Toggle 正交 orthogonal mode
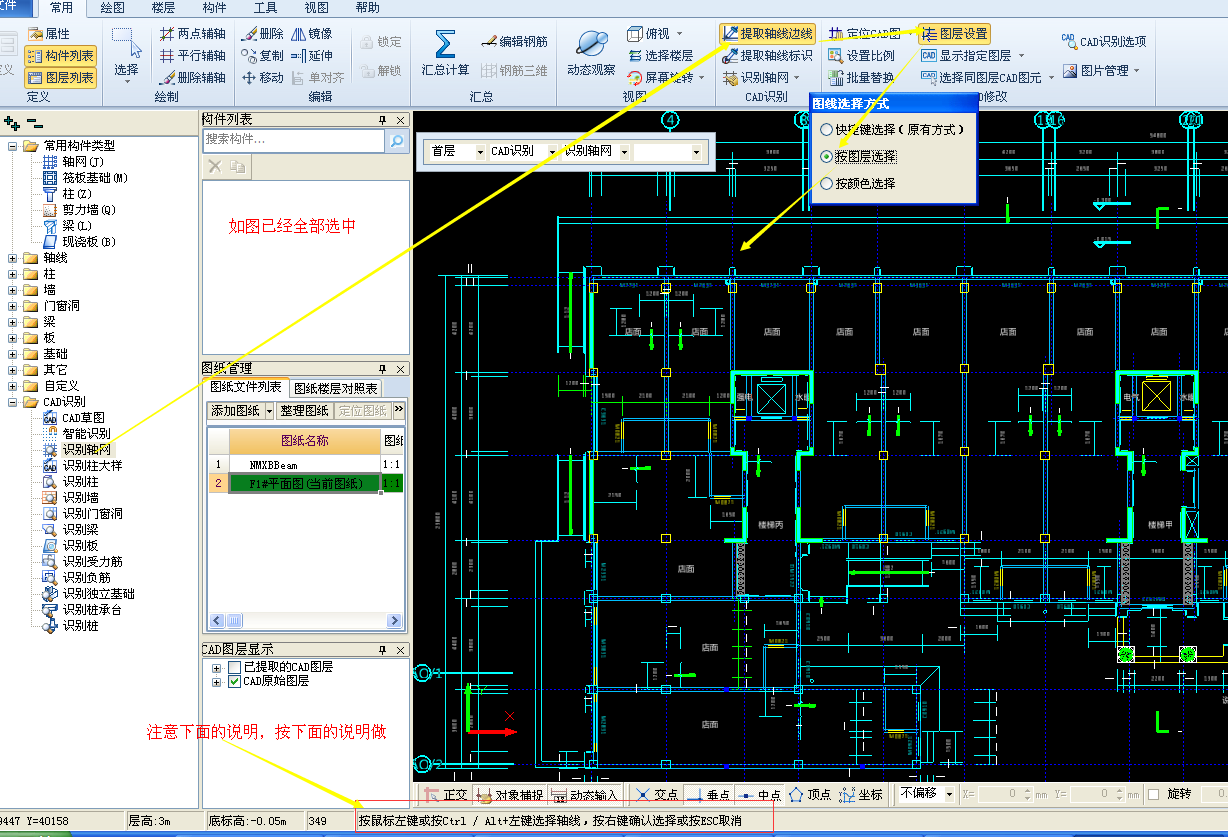This screenshot has height=837, width=1228. (x=444, y=795)
